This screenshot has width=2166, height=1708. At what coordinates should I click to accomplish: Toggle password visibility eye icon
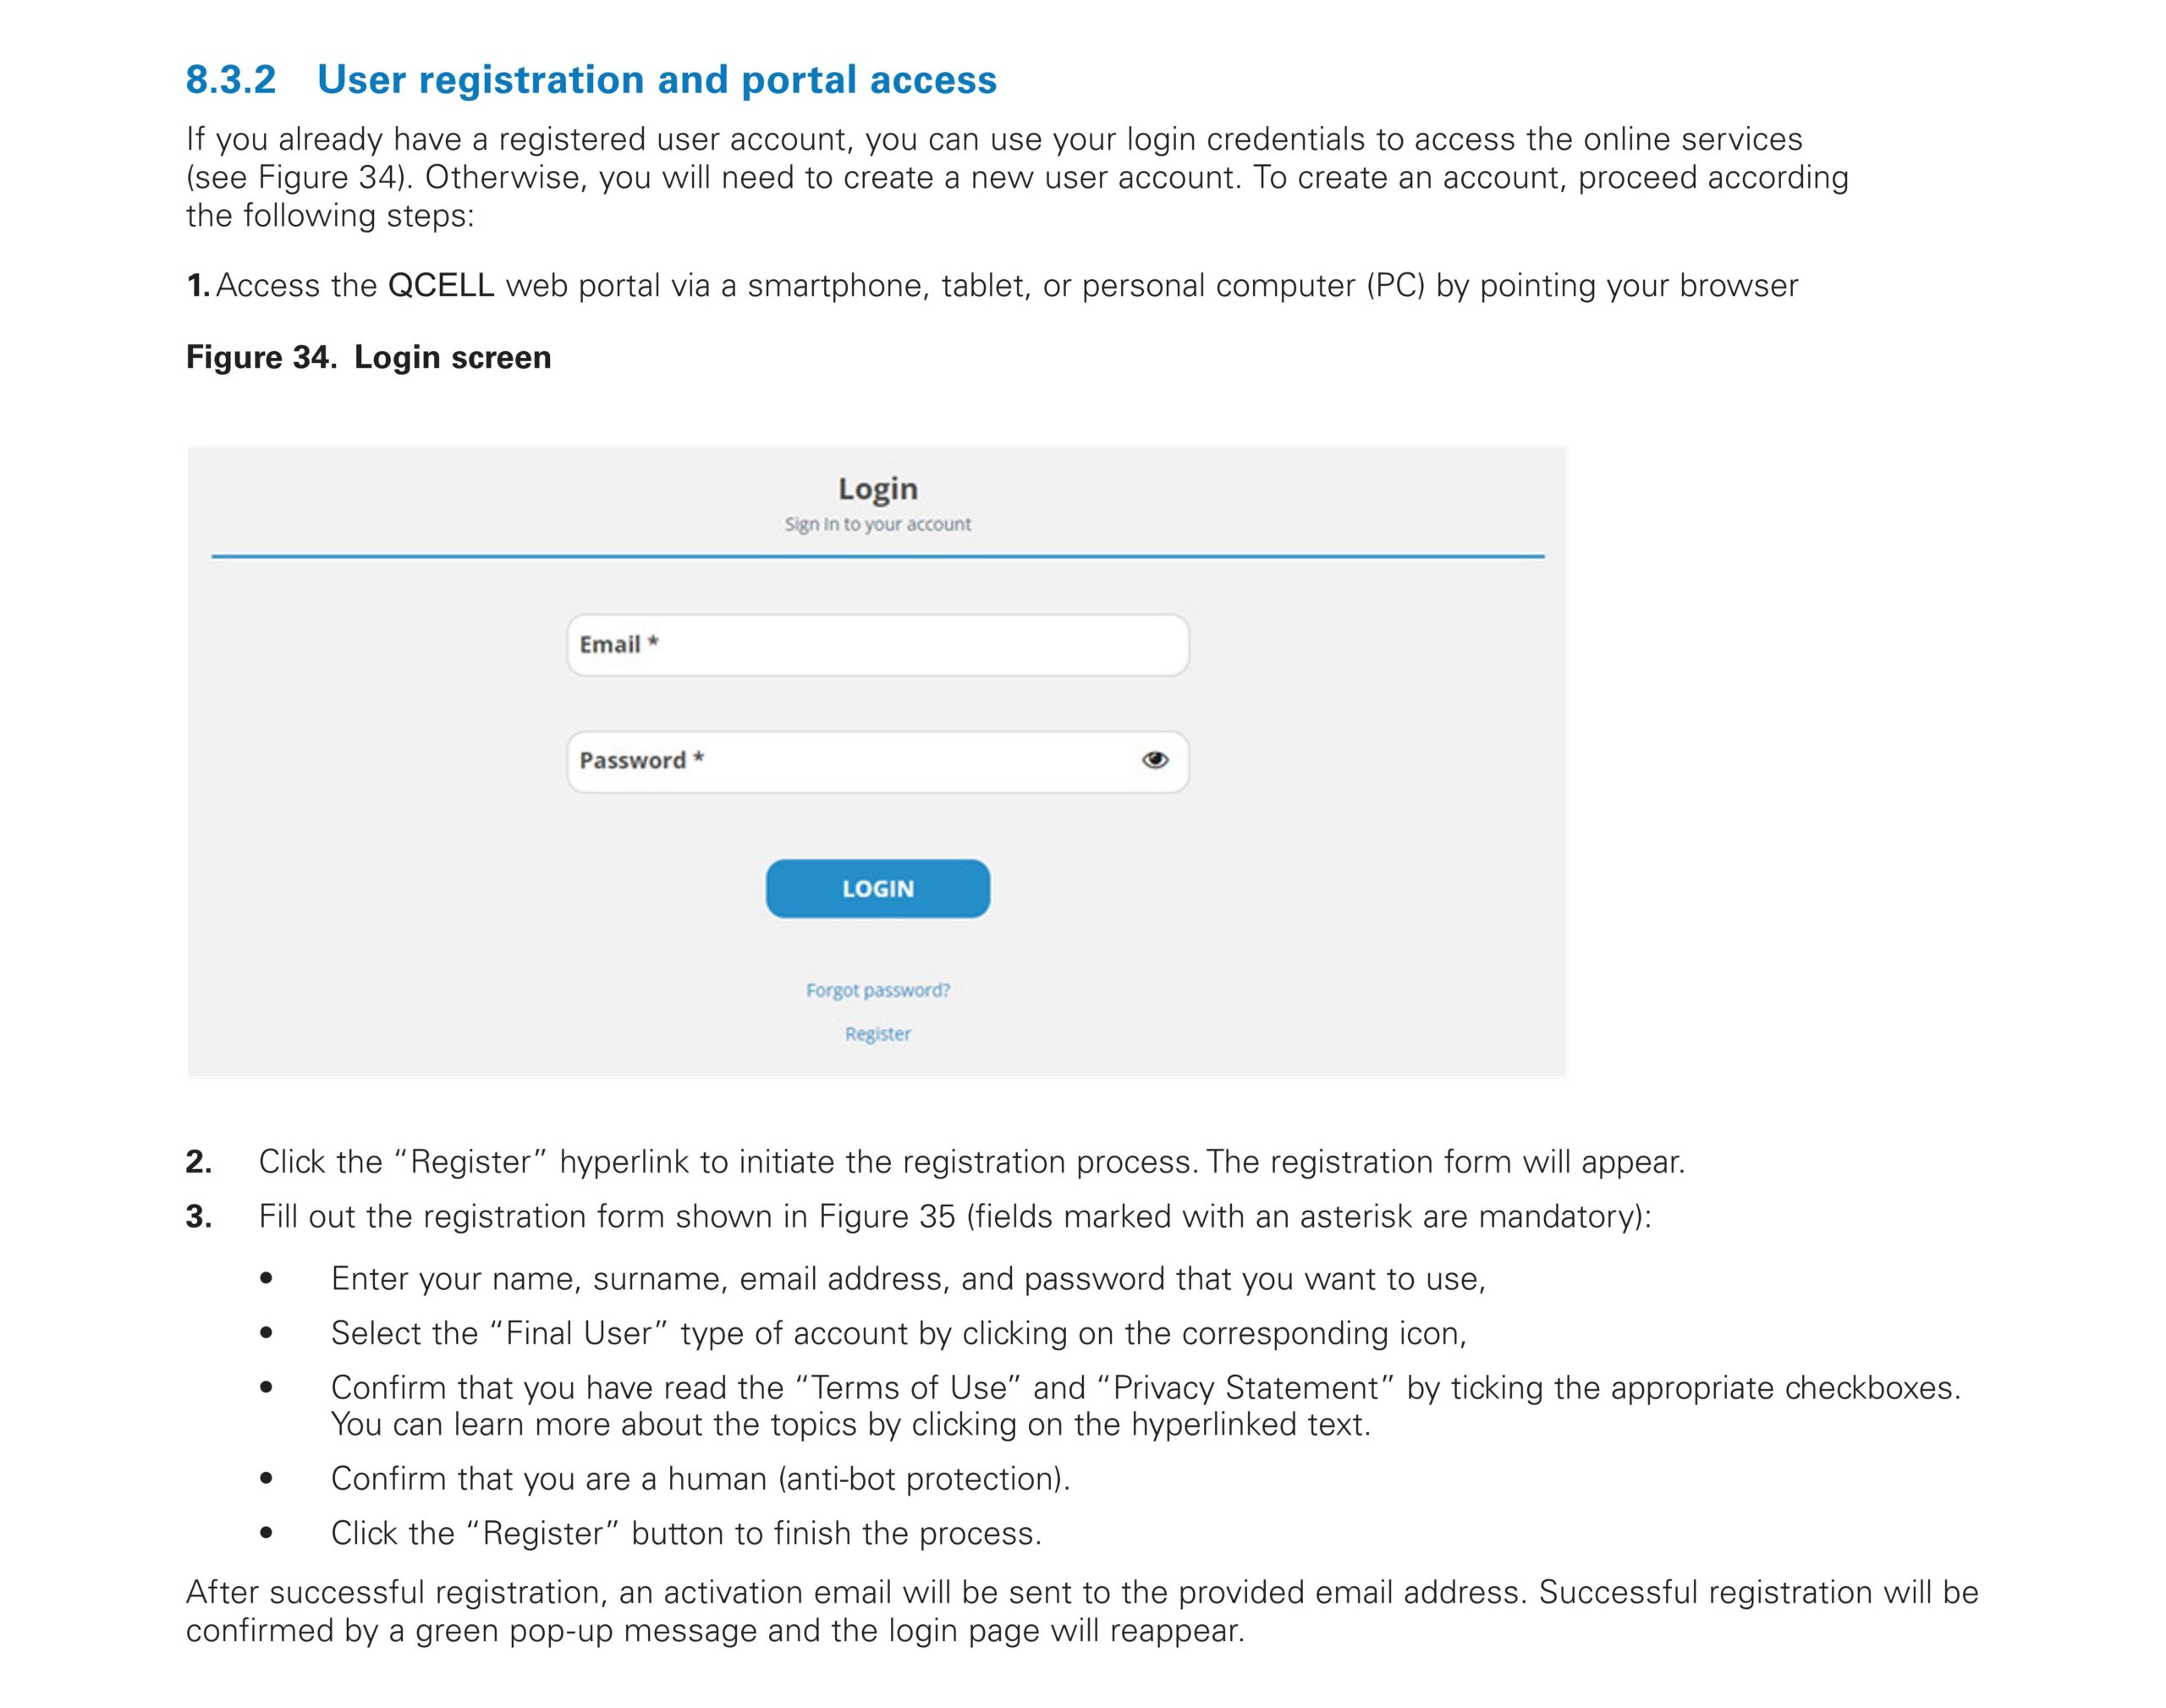tap(1154, 760)
